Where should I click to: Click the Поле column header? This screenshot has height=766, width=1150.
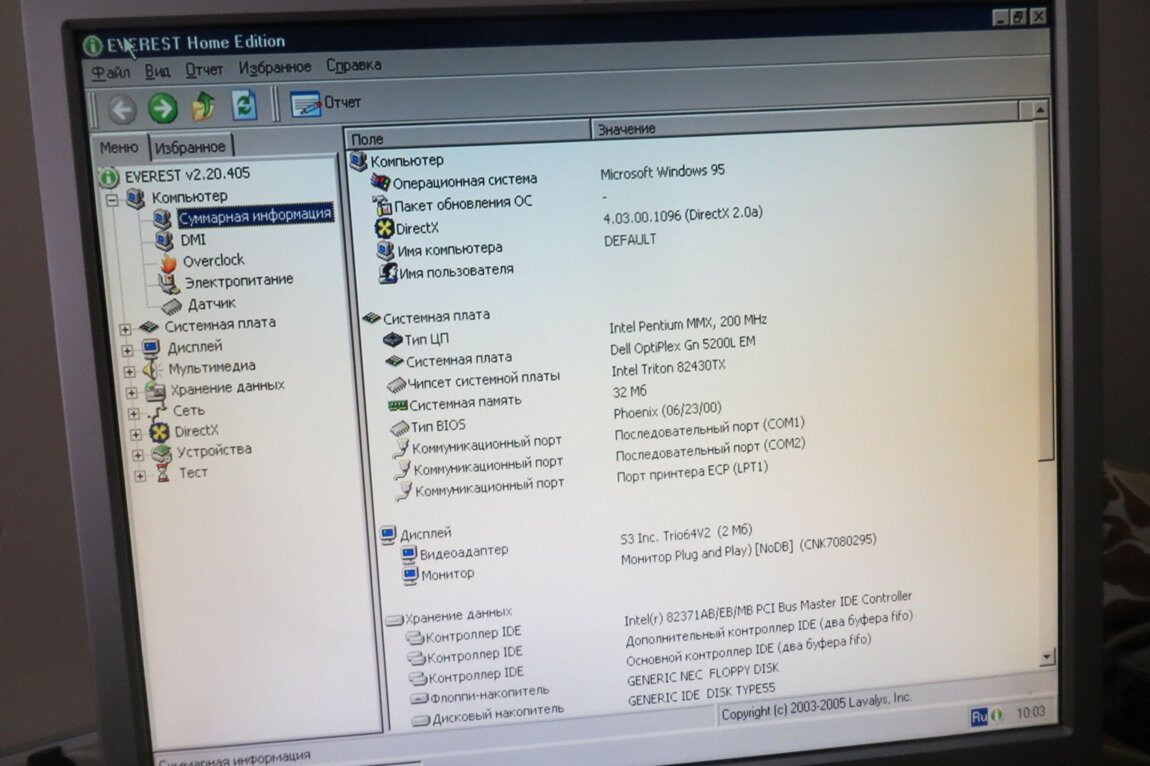pos(367,139)
